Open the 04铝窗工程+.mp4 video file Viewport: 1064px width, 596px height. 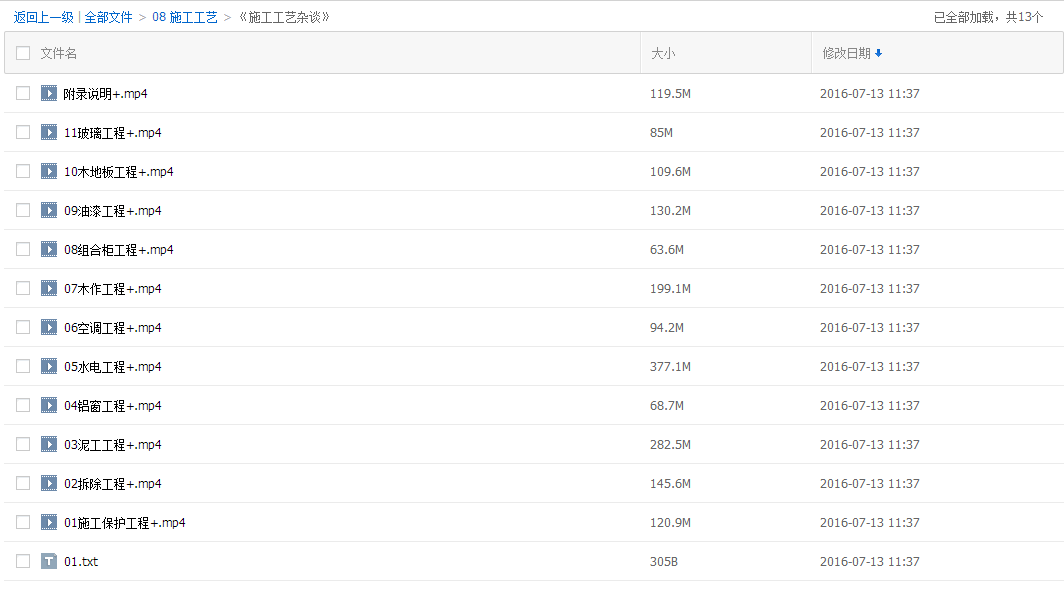coord(113,406)
